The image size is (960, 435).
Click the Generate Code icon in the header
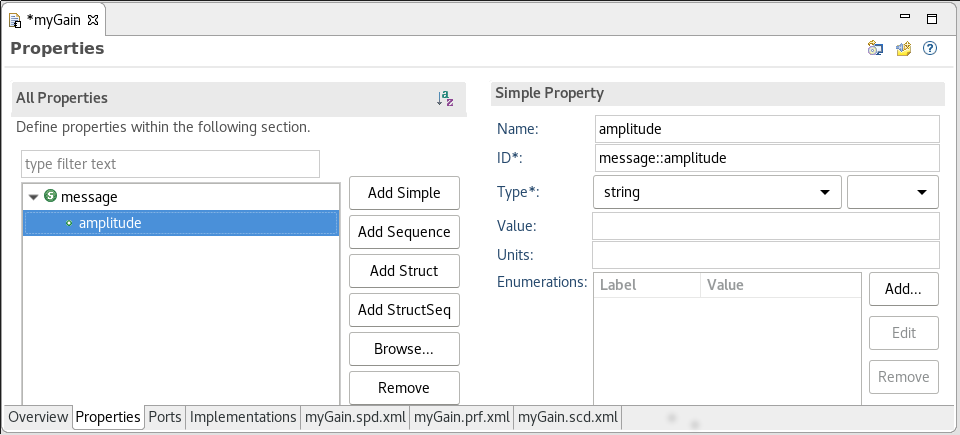click(875, 48)
